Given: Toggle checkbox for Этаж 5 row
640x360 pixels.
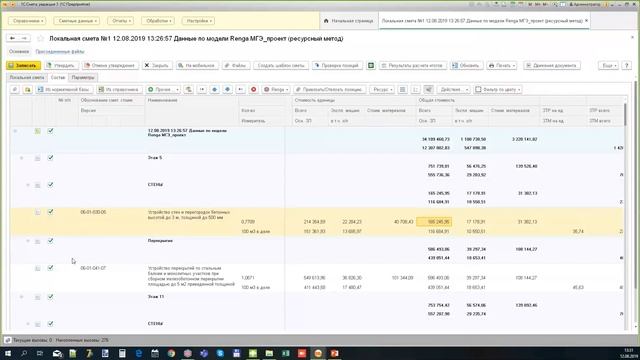Looking at the screenshot, I should point(51,158).
